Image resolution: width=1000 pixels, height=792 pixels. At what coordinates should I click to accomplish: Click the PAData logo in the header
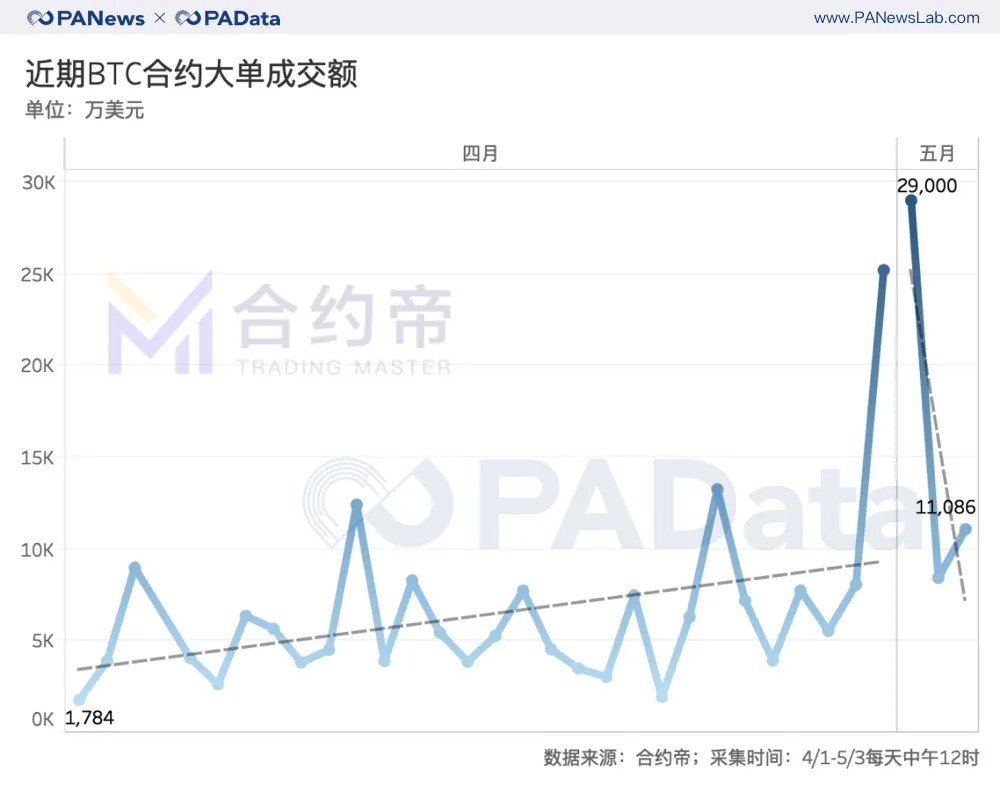tap(228, 18)
